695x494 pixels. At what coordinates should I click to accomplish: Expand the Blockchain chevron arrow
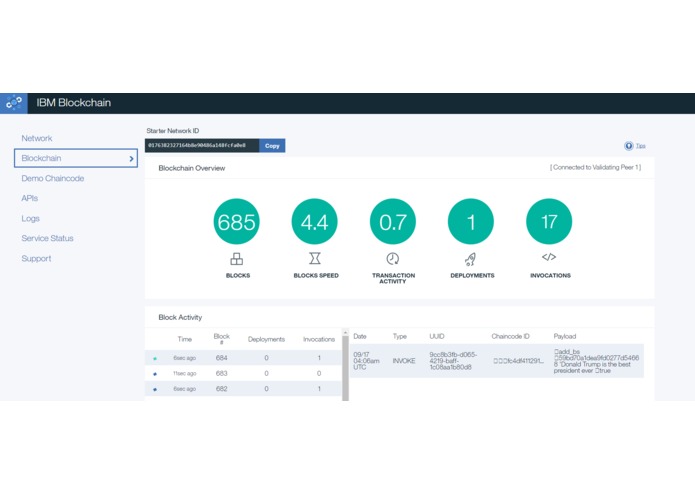tap(131, 159)
